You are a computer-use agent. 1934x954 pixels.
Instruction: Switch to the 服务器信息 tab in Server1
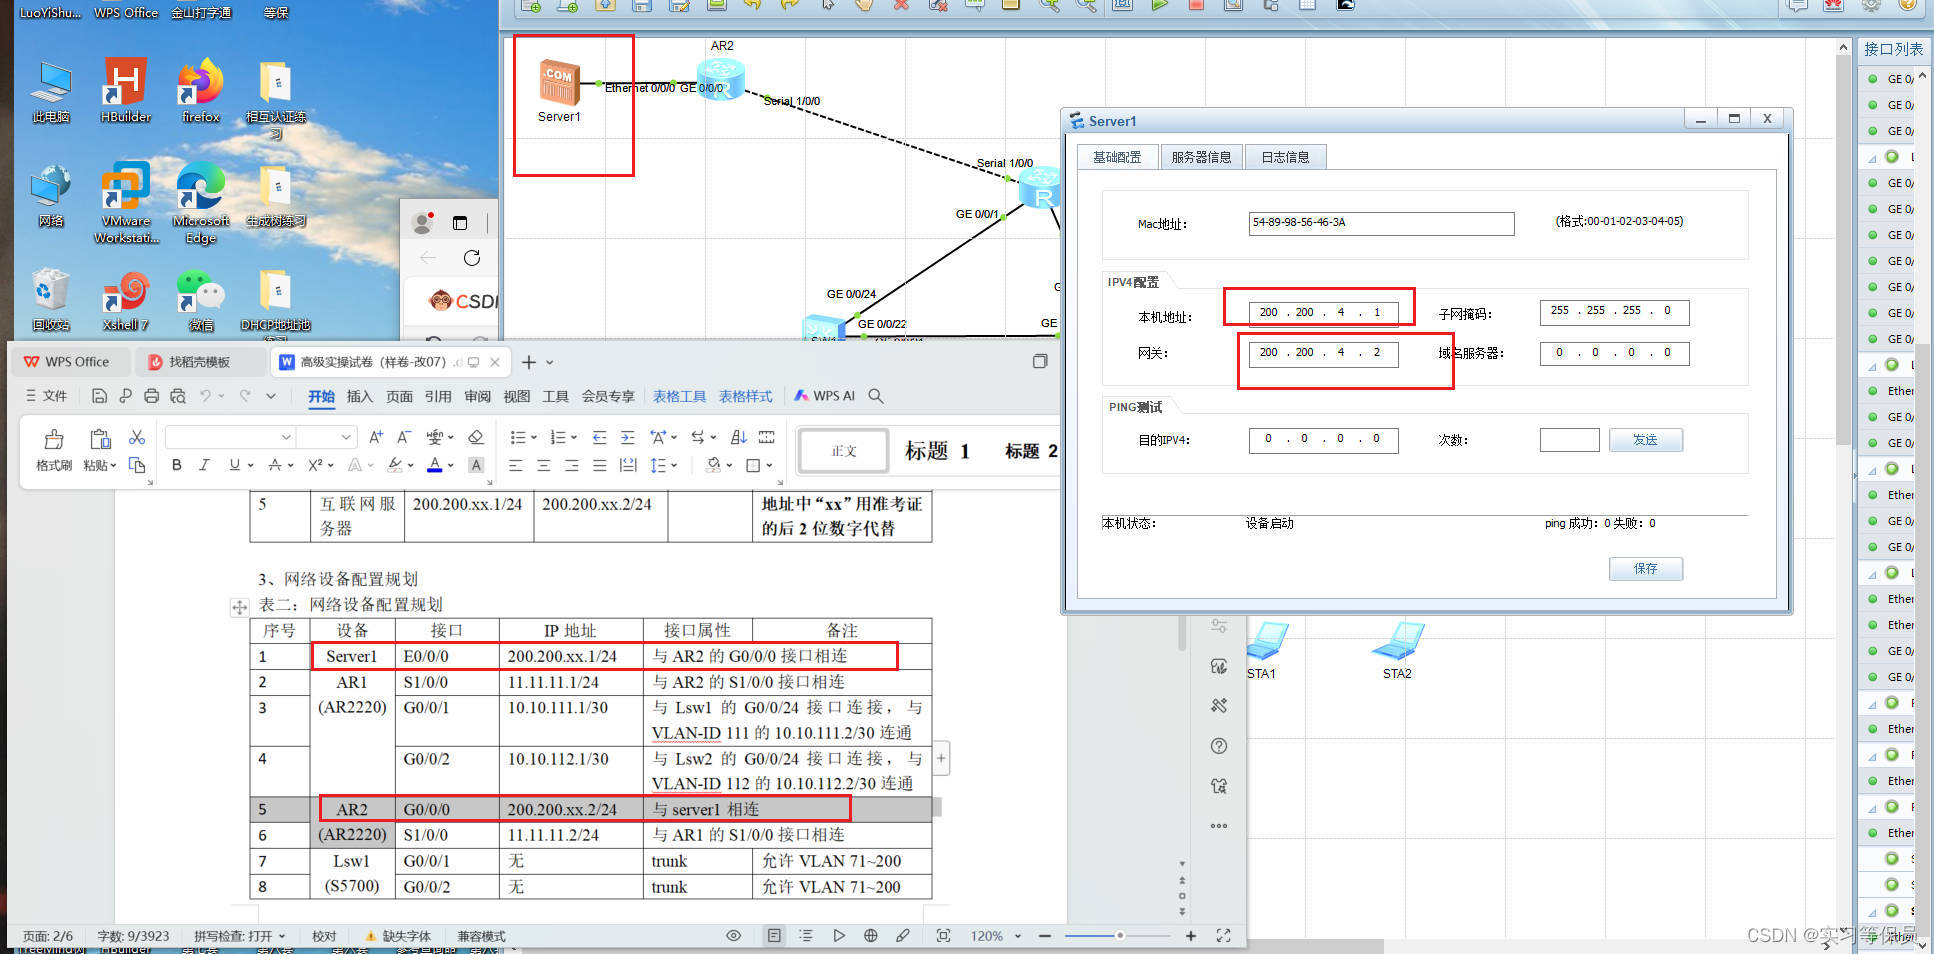pyautogui.click(x=1201, y=157)
